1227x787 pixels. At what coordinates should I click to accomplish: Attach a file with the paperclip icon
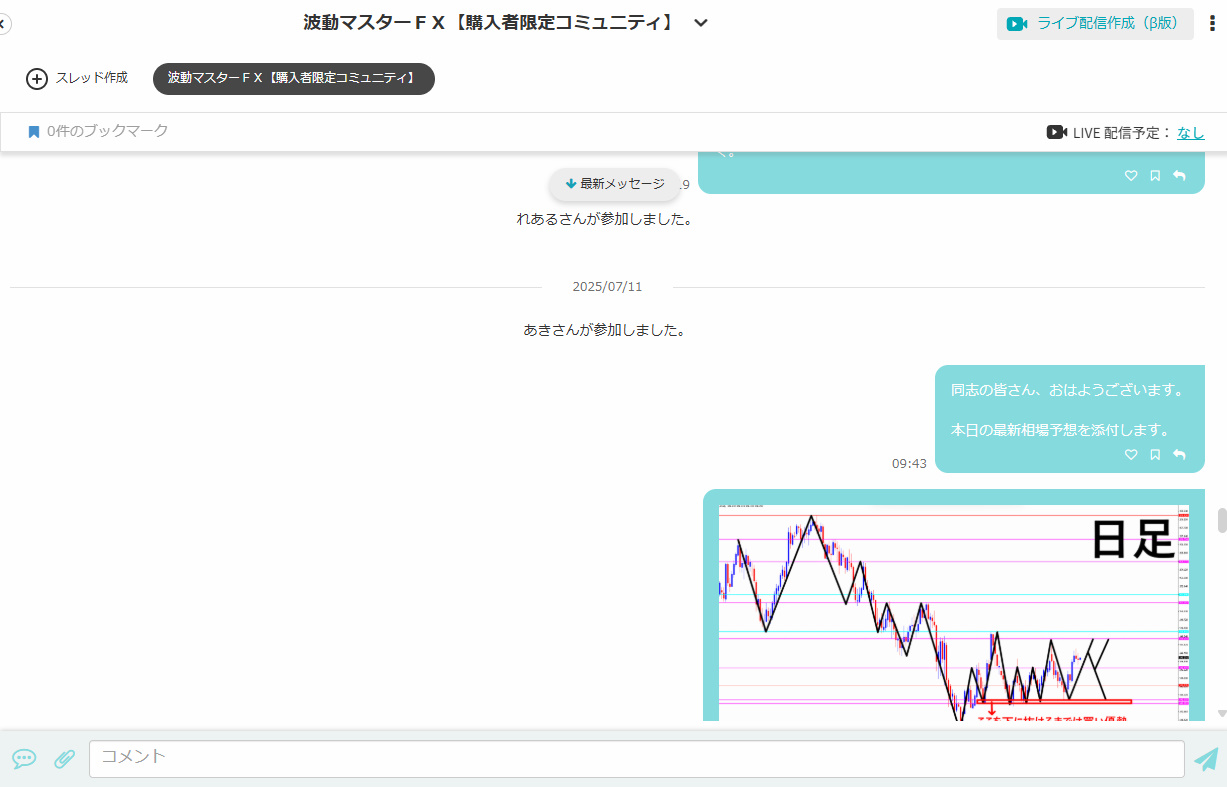[64, 759]
